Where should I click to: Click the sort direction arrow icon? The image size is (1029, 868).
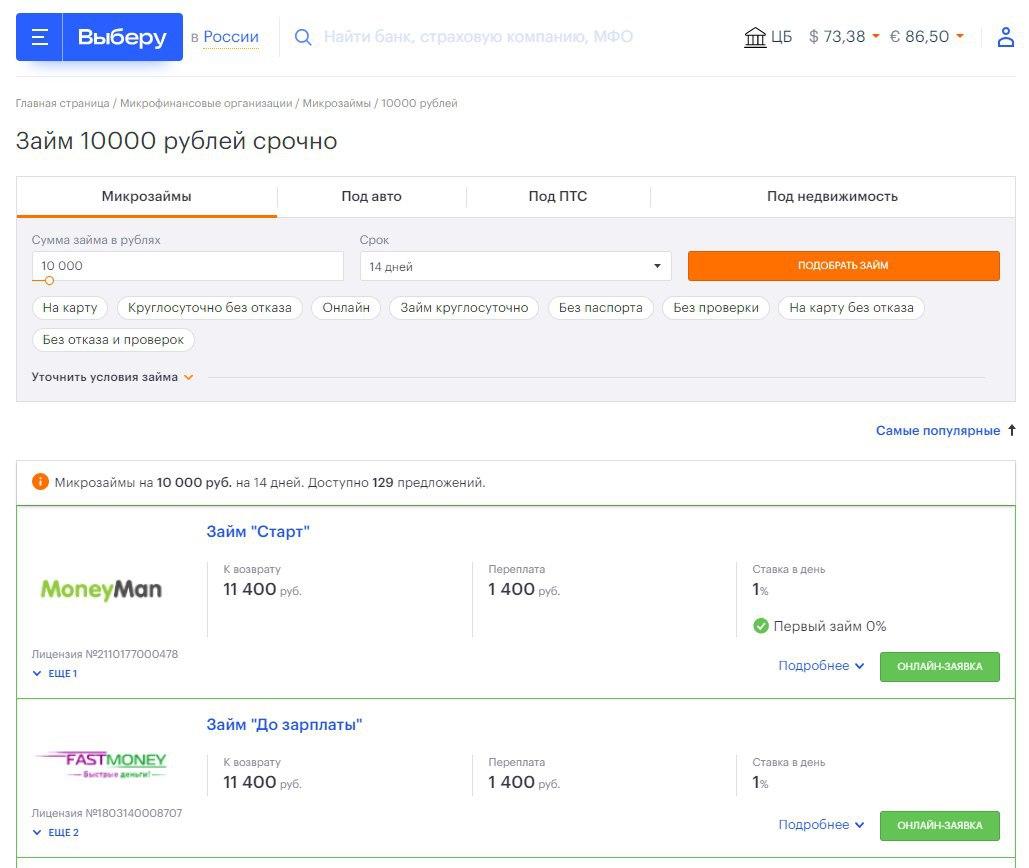1011,431
